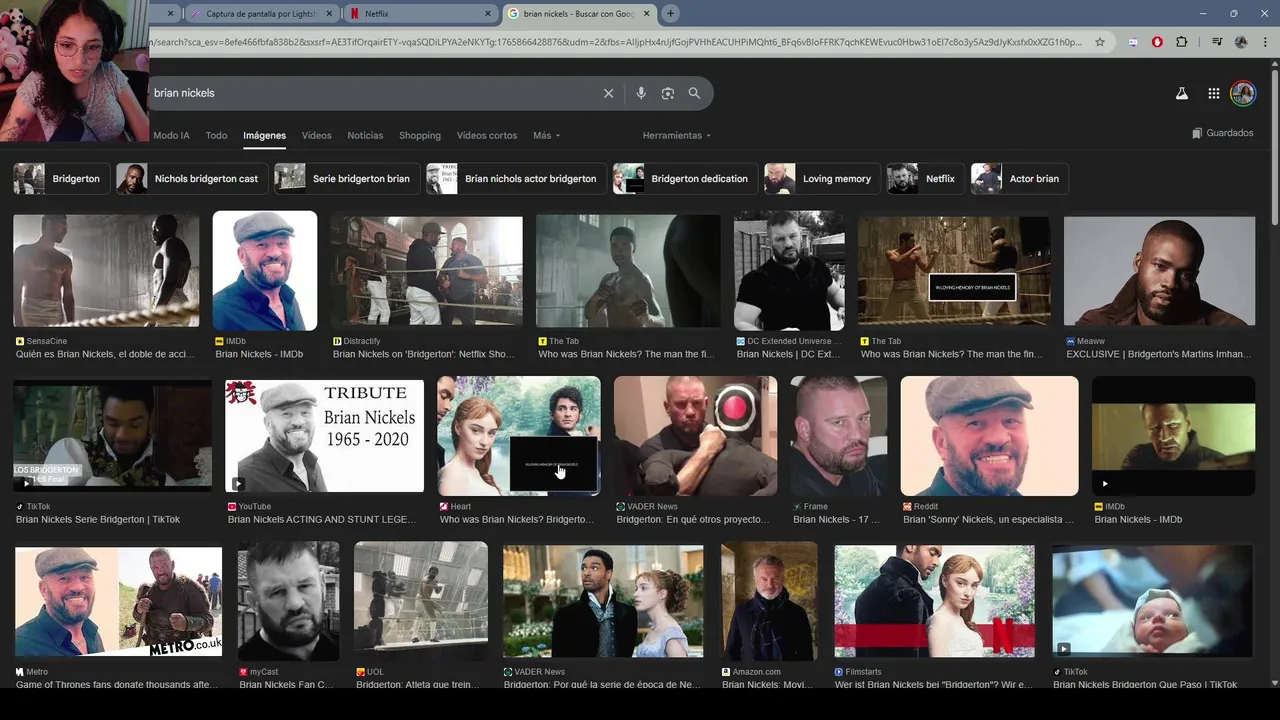The image size is (1280, 720).
Task: Filter by Actor brian chip
Action: pos(1020,179)
